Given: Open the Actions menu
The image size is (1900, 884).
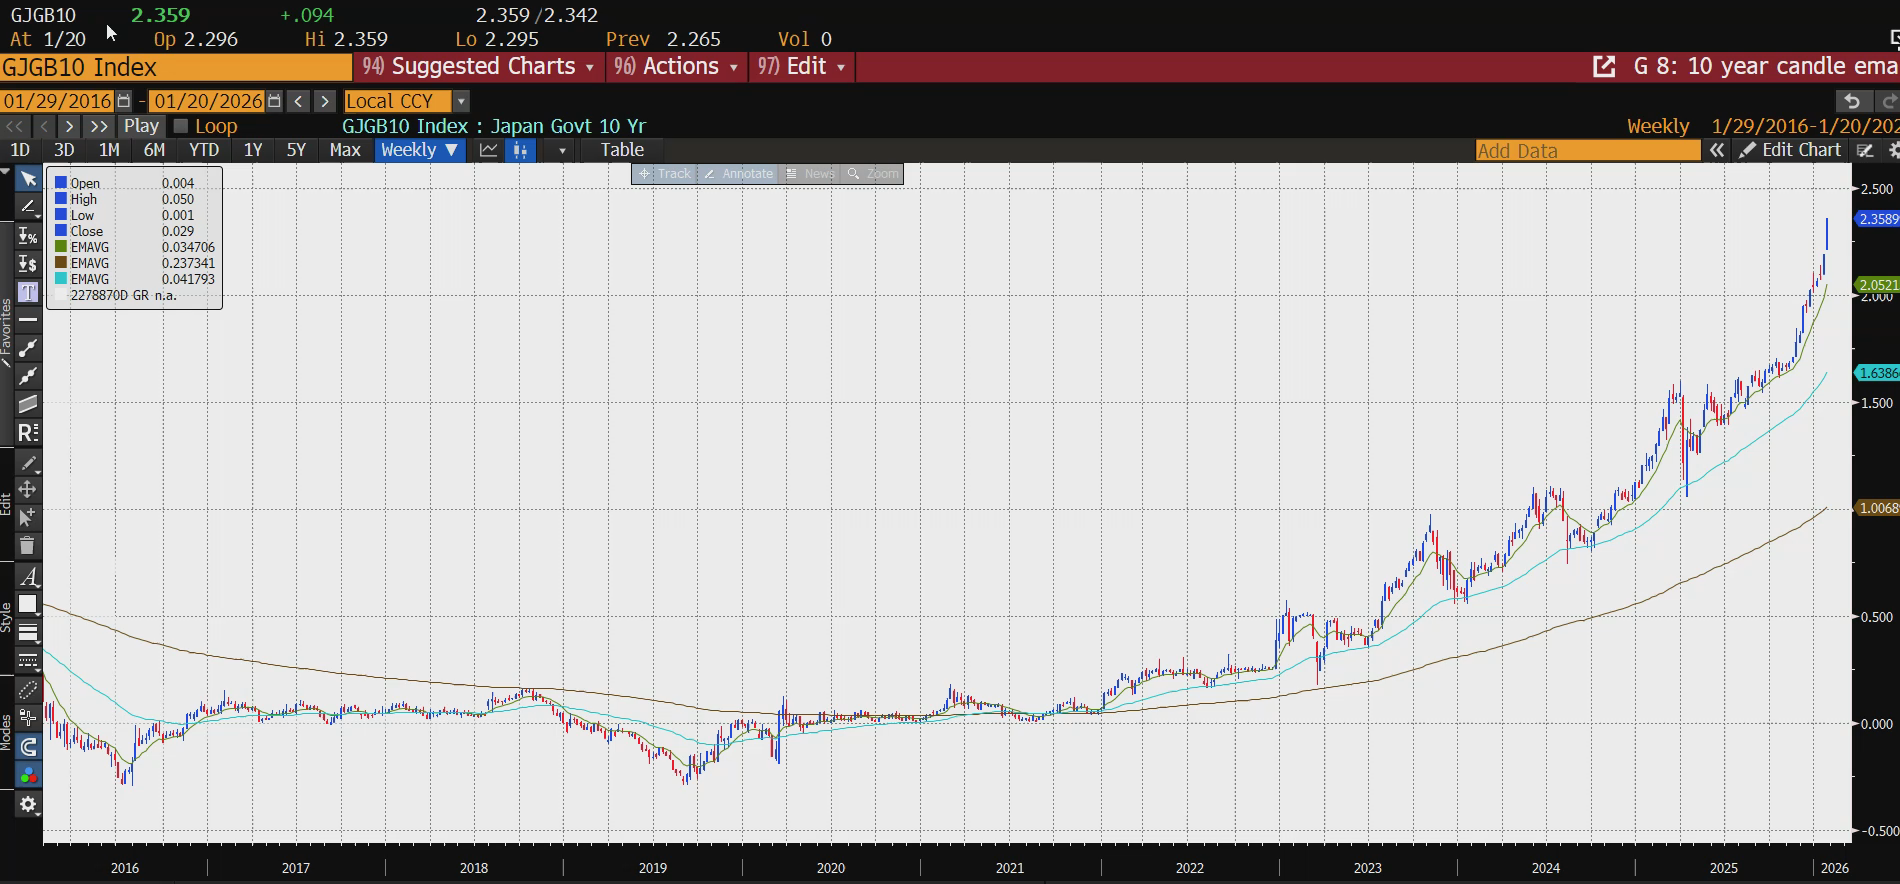Looking at the screenshot, I should tap(678, 67).
